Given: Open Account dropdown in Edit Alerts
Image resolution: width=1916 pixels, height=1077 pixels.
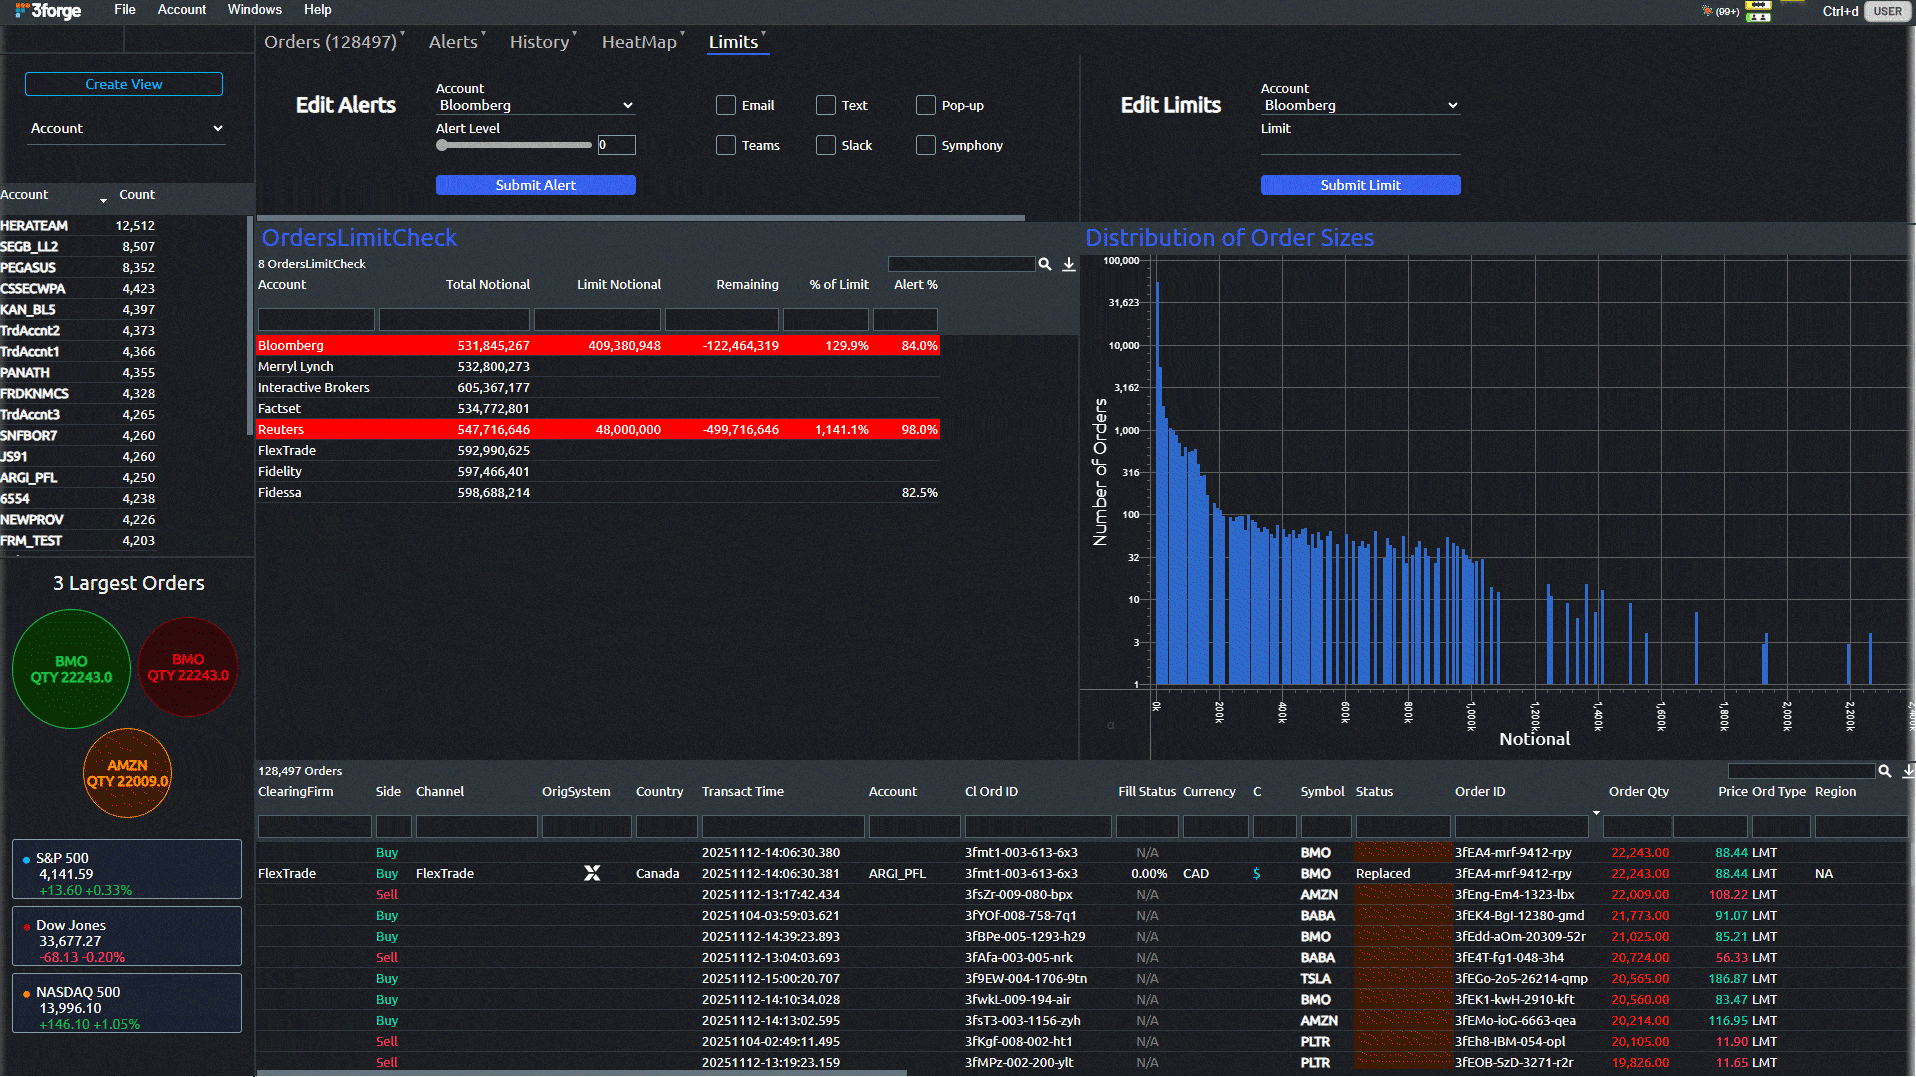Looking at the screenshot, I should 535,106.
